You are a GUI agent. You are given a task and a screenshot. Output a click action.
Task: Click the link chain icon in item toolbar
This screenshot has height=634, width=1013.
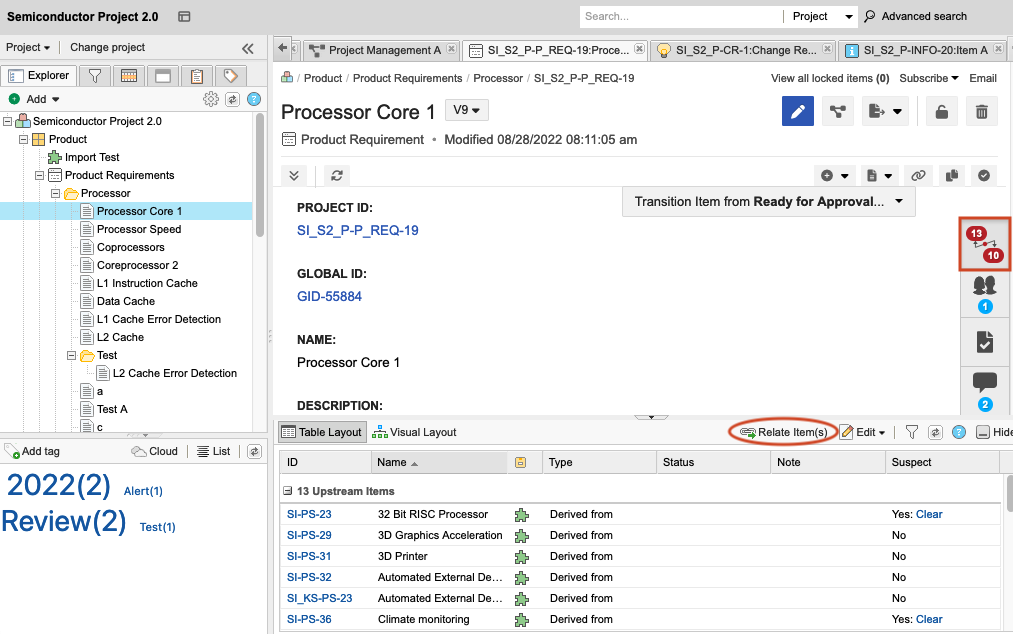918,175
